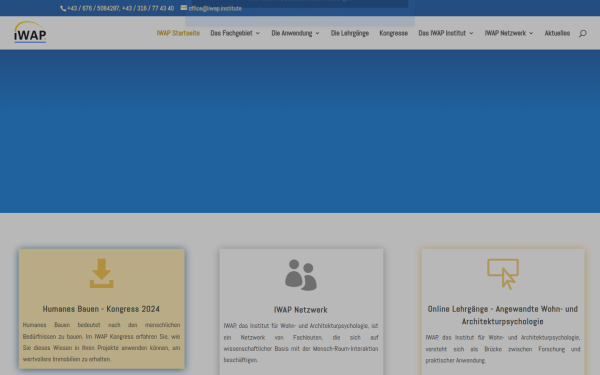The width and height of the screenshot is (600, 375).
Task: Click the download arrow icon in Kongress card
Action: tap(101, 273)
